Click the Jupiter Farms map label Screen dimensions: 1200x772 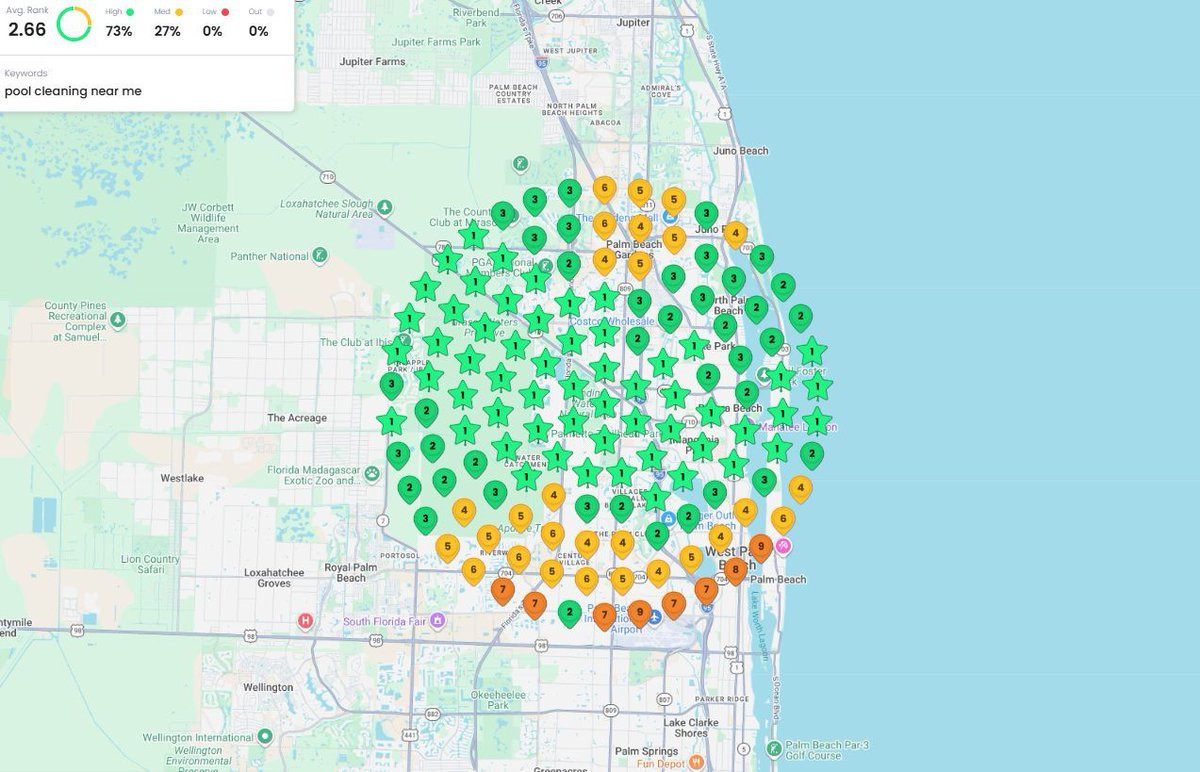[x=373, y=62]
